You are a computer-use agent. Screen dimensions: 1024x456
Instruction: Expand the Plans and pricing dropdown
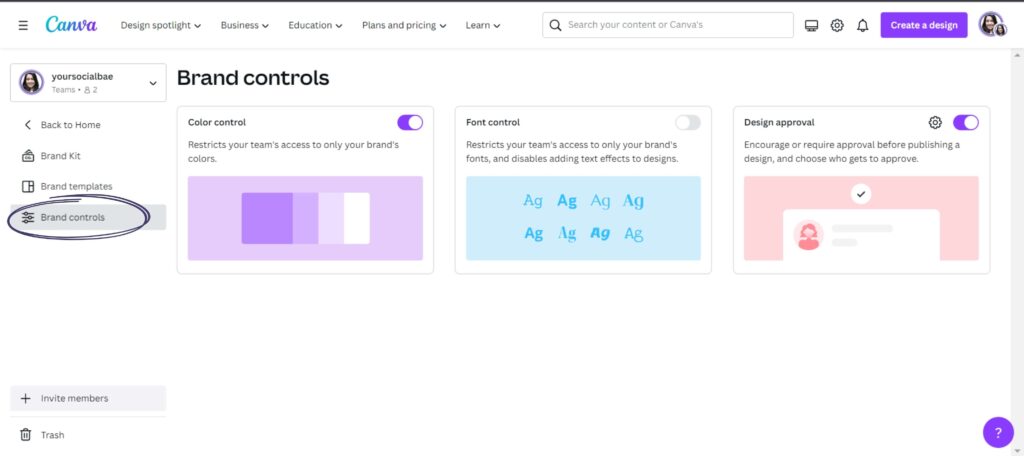click(404, 25)
